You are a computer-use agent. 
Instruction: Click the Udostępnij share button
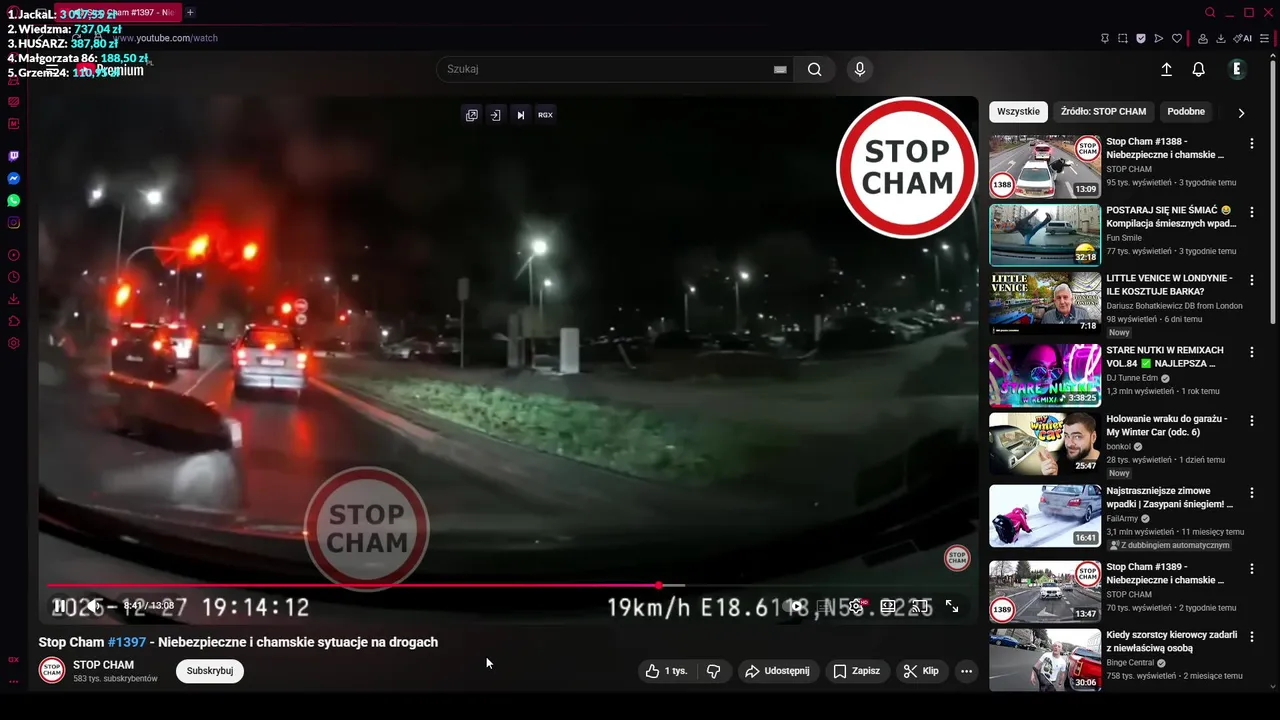pyautogui.click(x=777, y=671)
